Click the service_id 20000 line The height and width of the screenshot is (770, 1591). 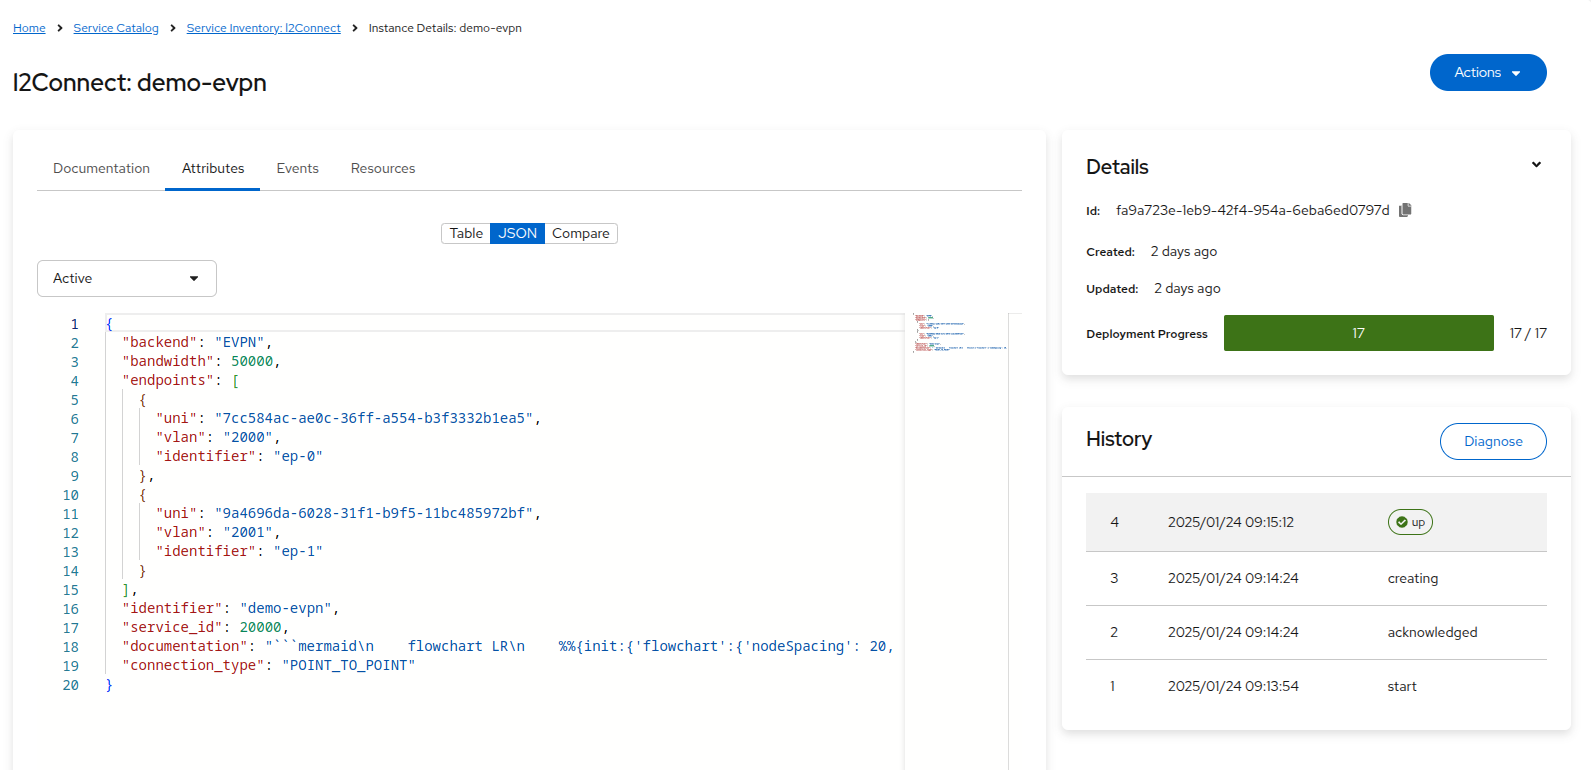pyautogui.click(x=205, y=627)
